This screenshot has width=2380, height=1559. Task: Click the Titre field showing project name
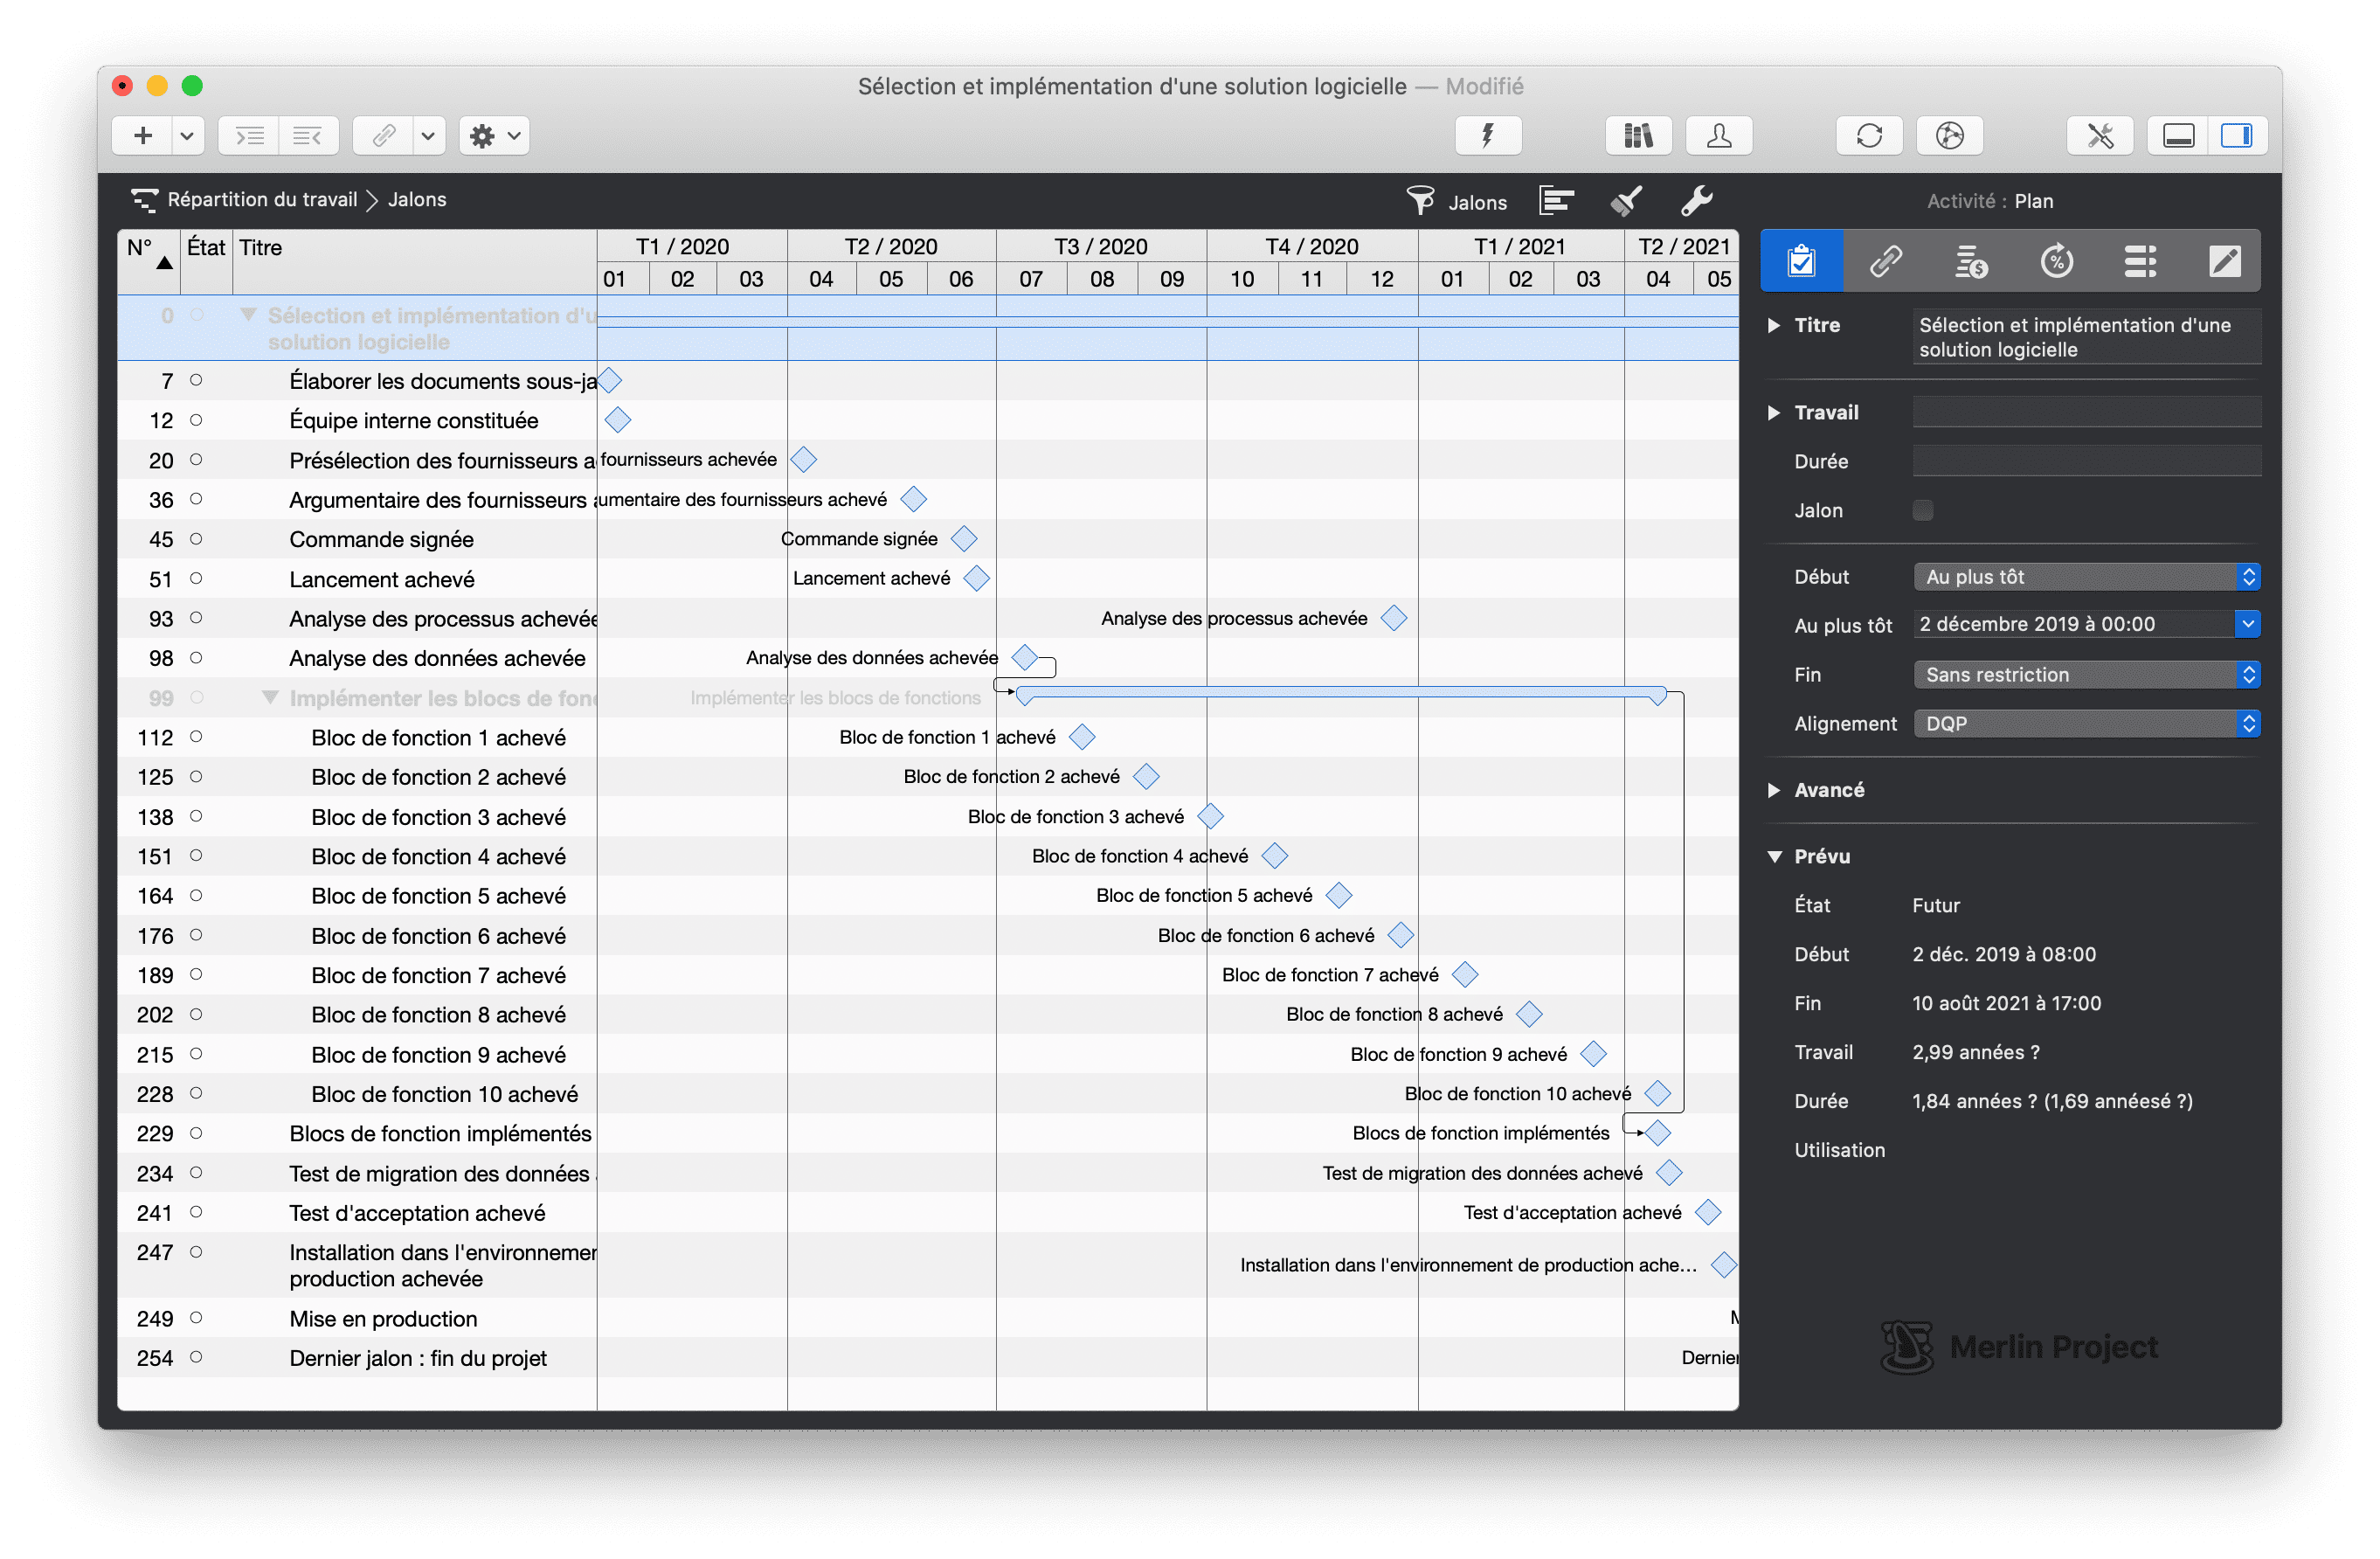click(2086, 336)
